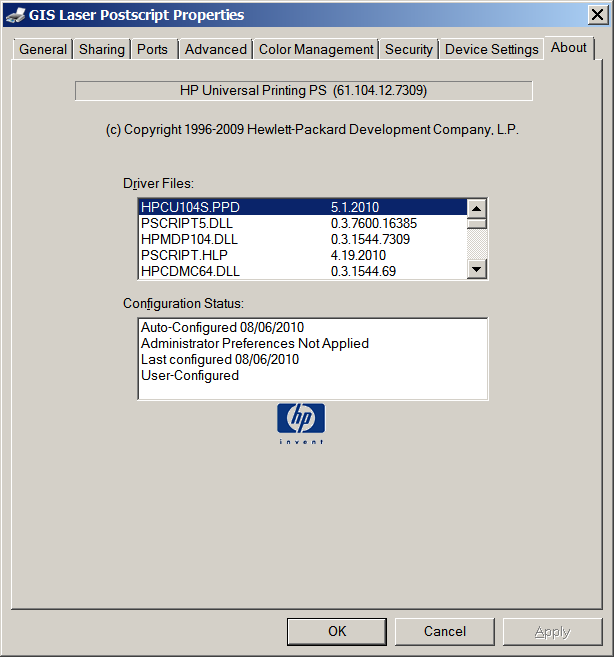Switch to the General tab
614x657 pixels.
(43, 49)
